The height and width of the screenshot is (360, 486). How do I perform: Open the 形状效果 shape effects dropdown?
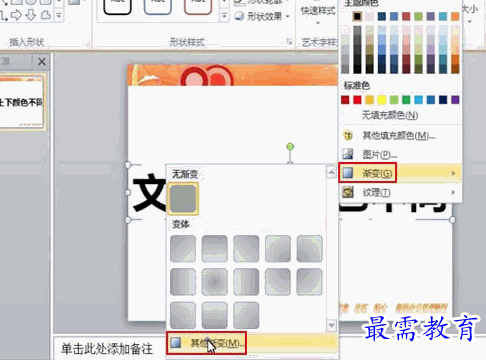pyautogui.click(x=262, y=16)
